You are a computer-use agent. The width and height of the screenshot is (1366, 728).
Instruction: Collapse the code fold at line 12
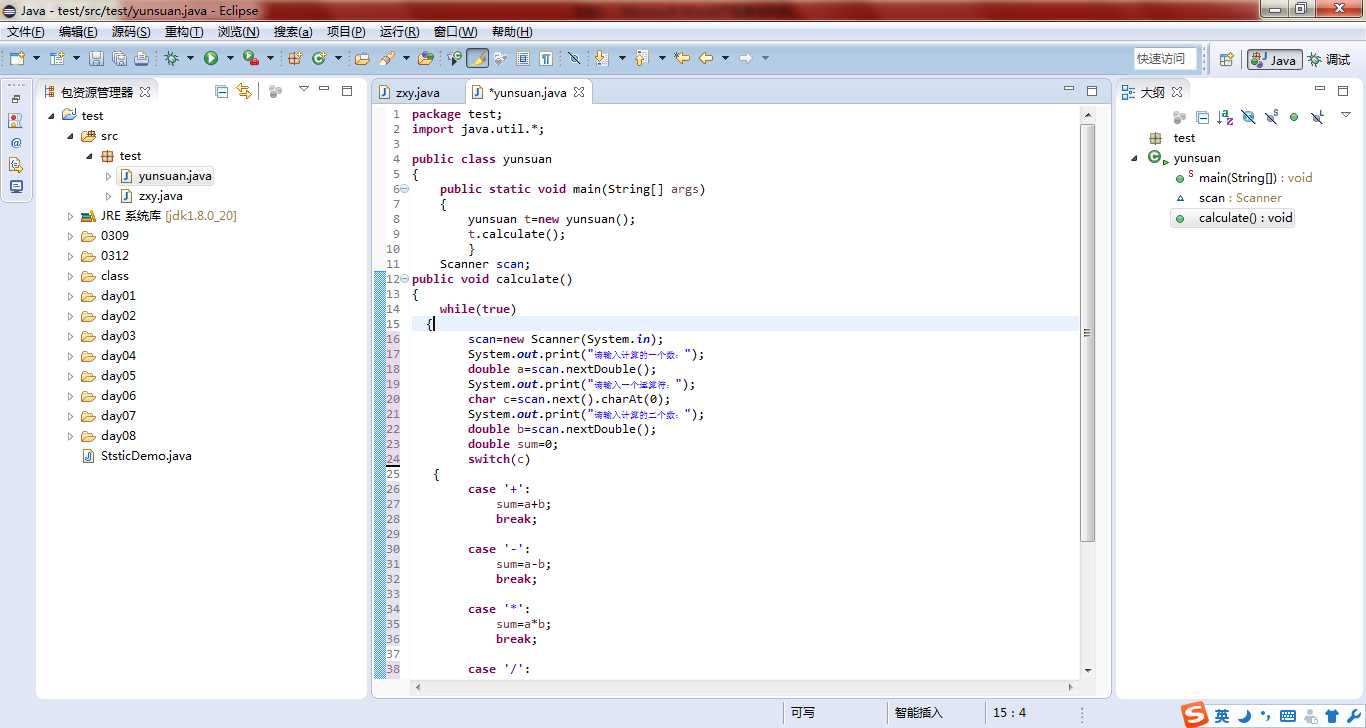tap(404, 279)
